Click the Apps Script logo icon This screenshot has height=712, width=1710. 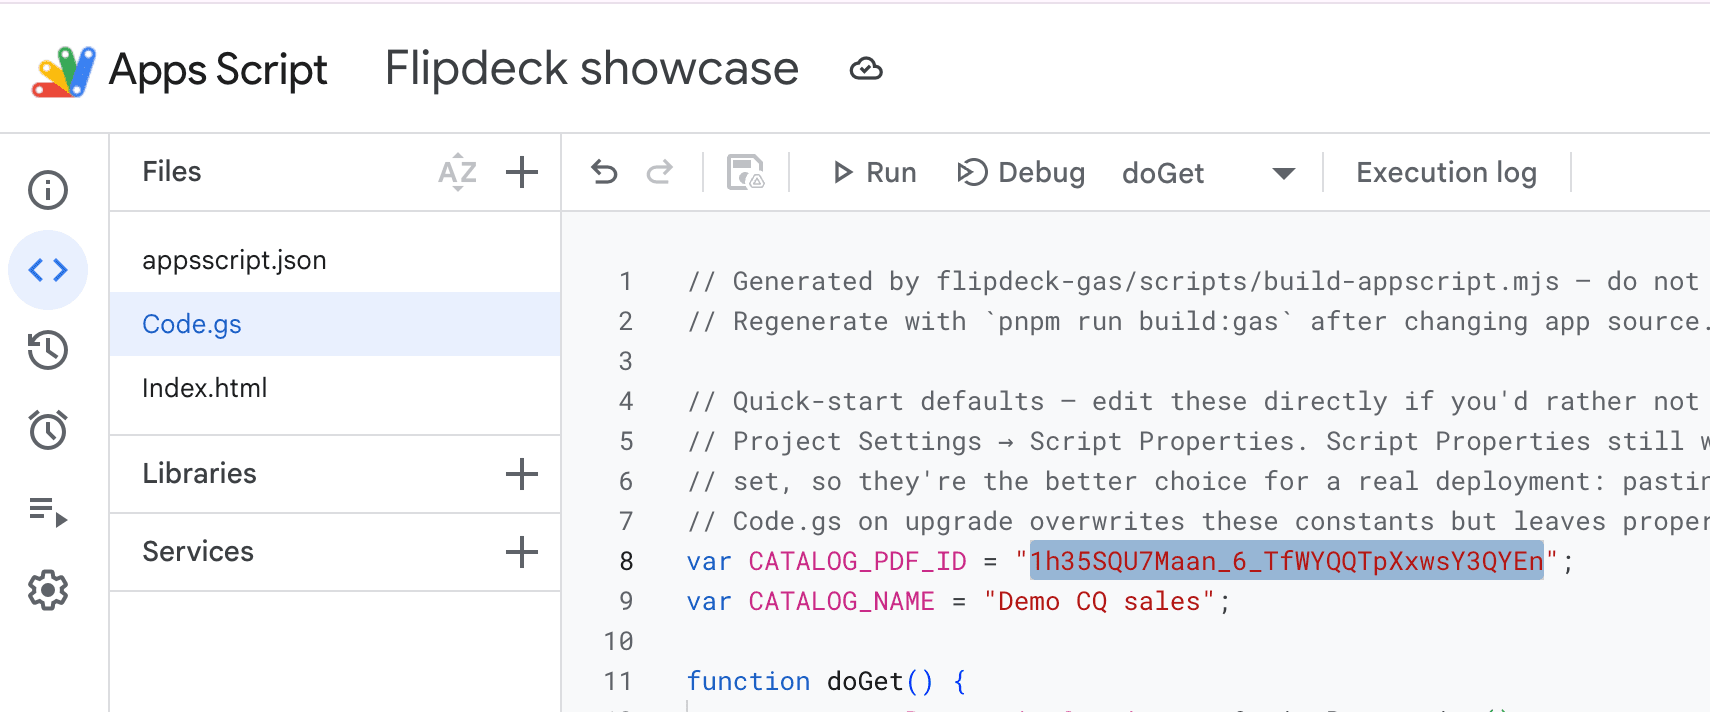point(64,71)
